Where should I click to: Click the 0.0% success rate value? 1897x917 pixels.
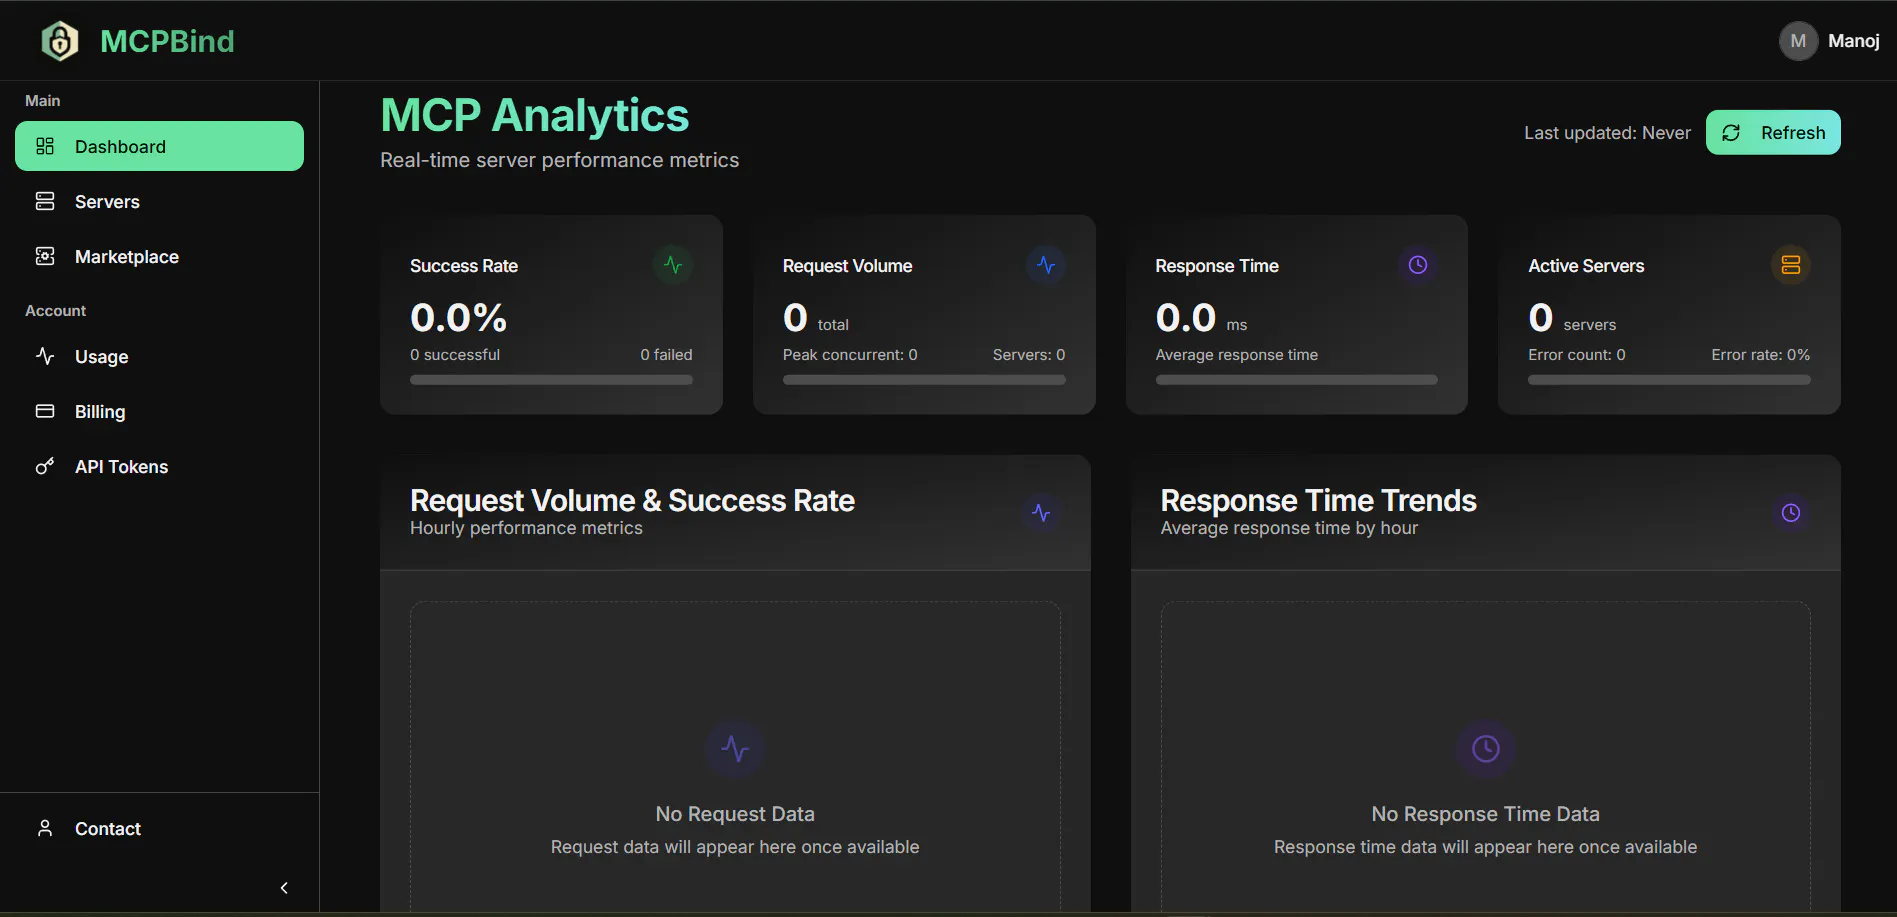(458, 318)
